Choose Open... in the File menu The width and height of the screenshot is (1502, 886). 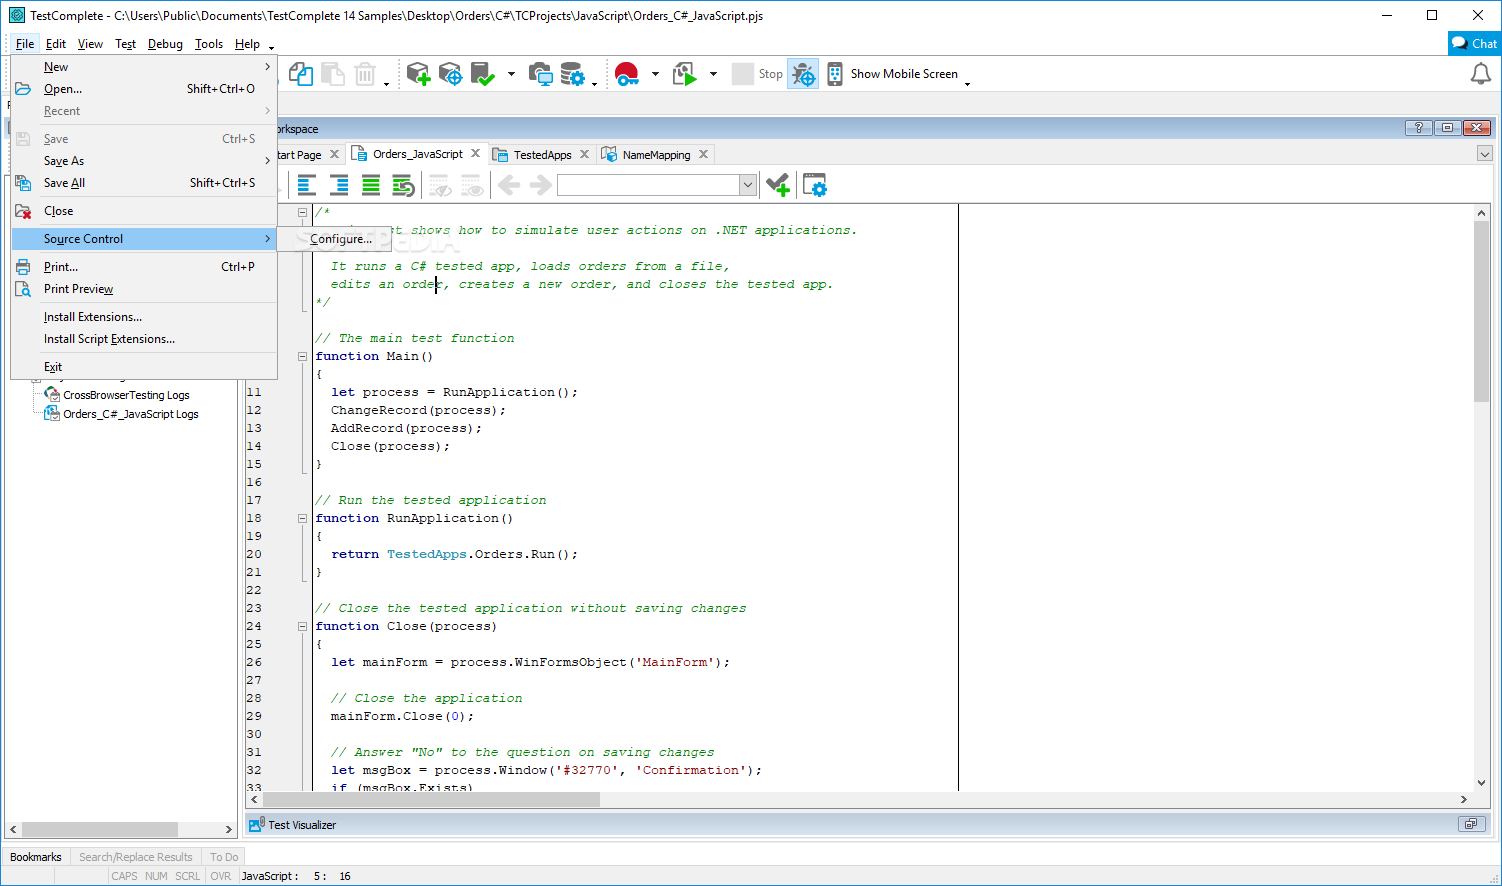144,89
